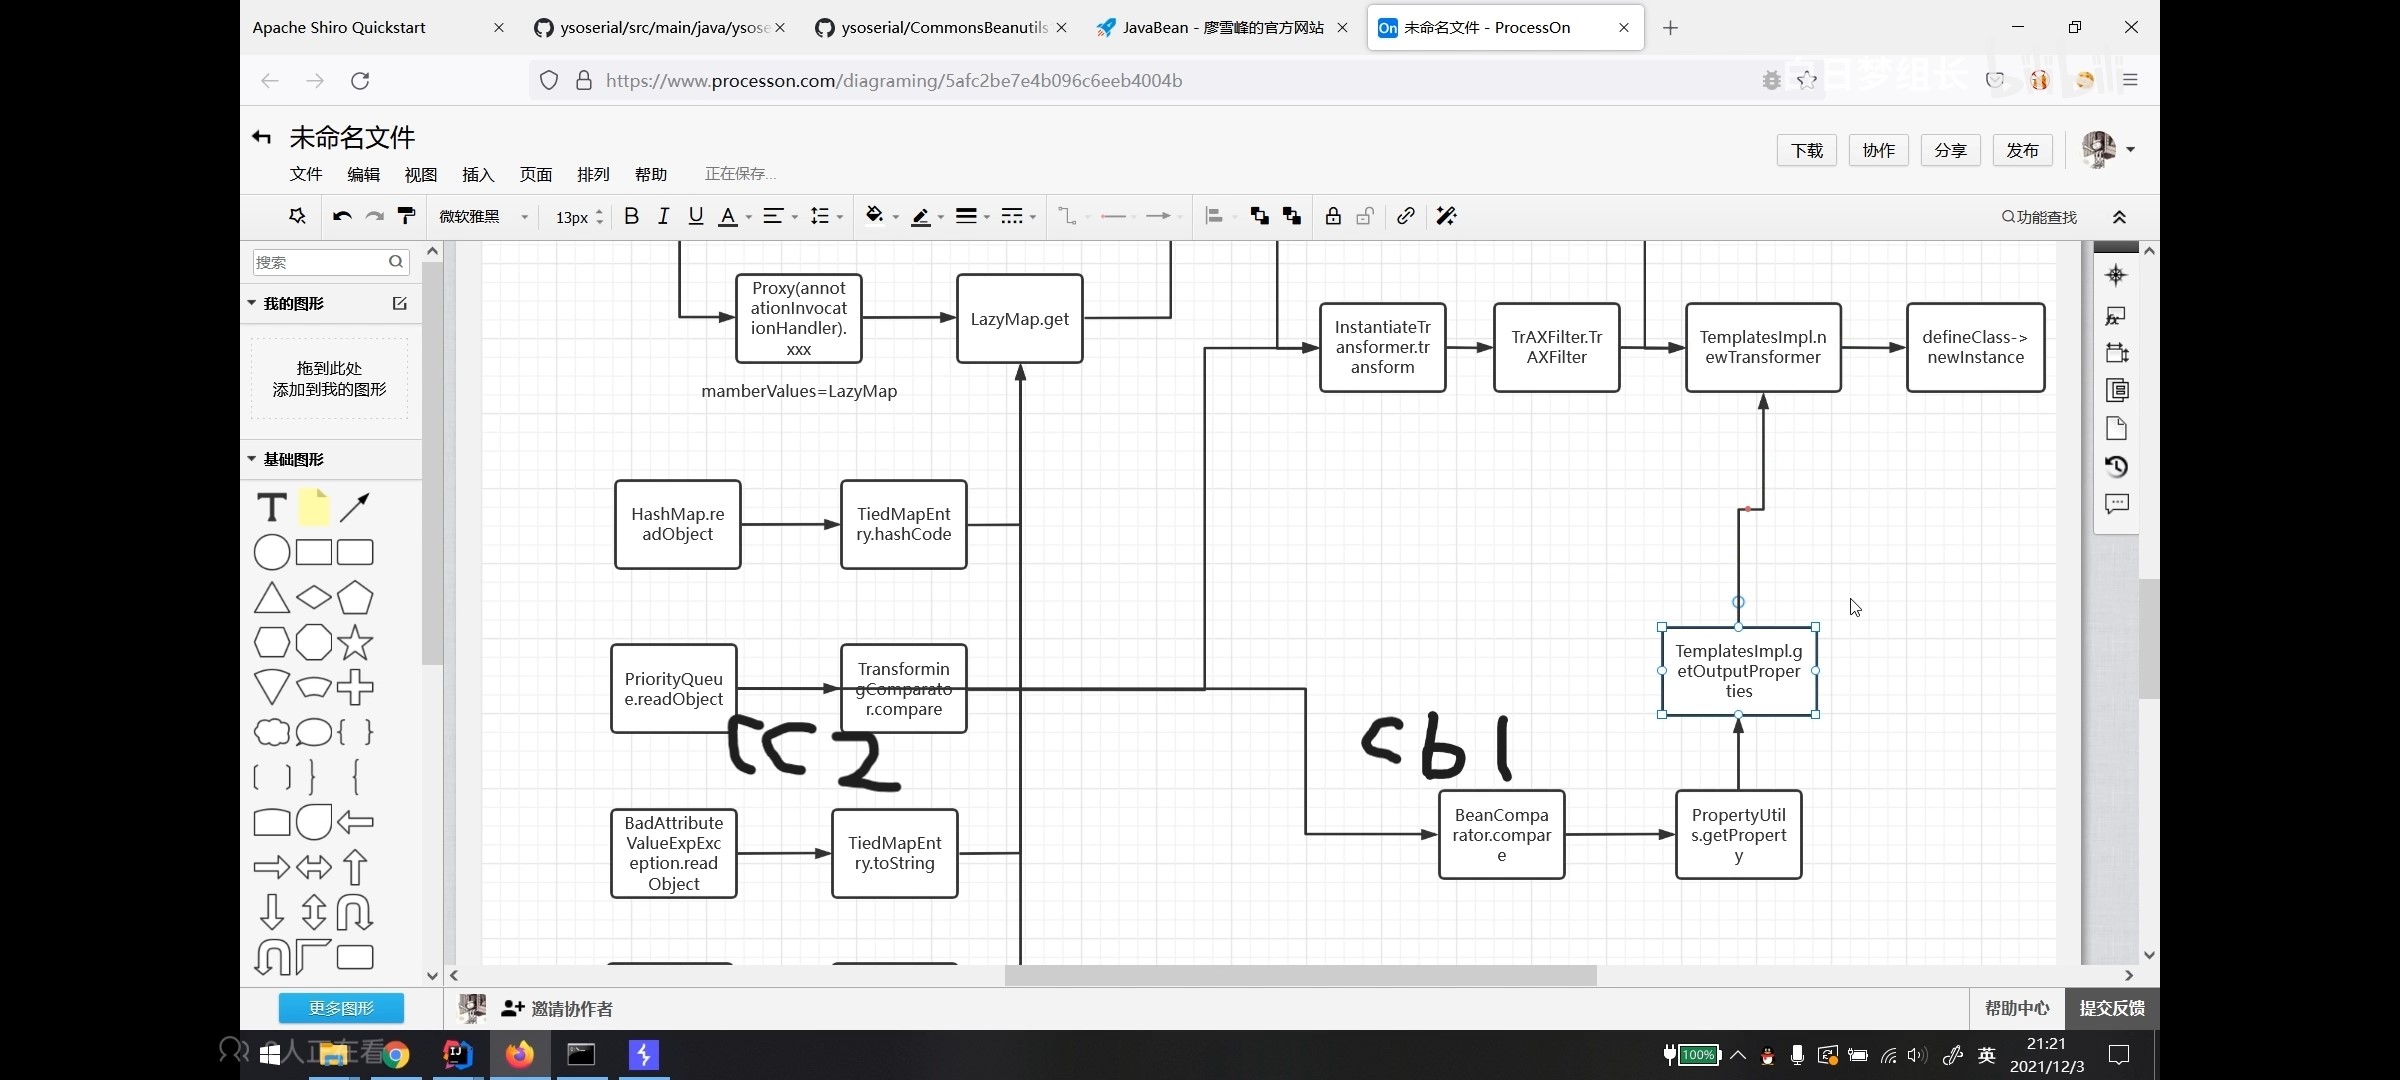Image resolution: width=2400 pixels, height=1080 pixels.
Task: Open the 微软雅黑 font dropdown
Action: 482,217
